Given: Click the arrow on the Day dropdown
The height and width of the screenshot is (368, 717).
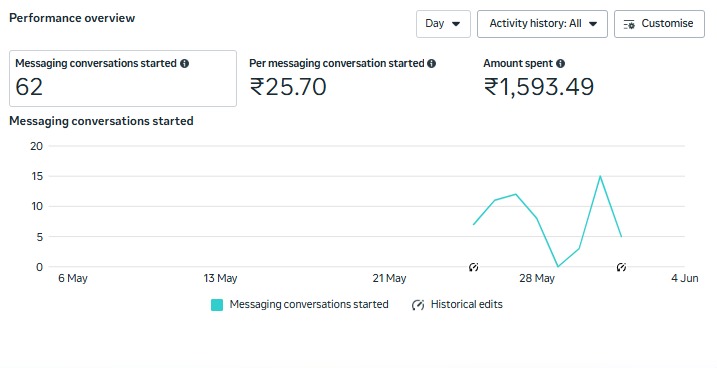Looking at the screenshot, I should 456,24.
